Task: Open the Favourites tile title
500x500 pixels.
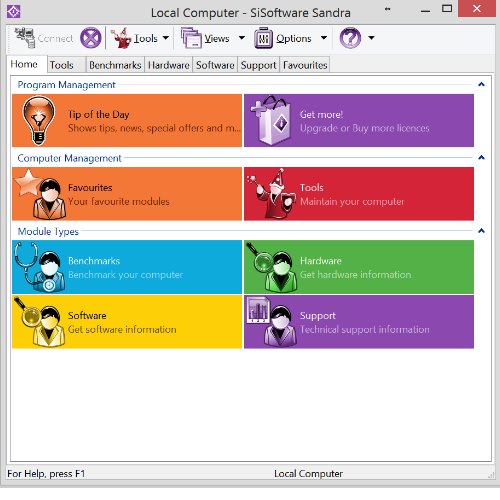Action: [x=90, y=188]
